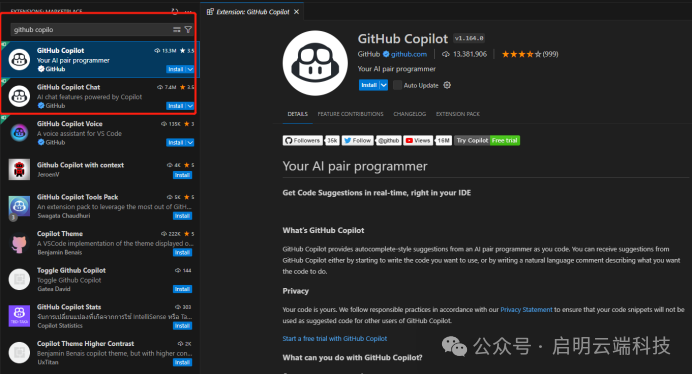The width and height of the screenshot is (693, 374).
Task: Click the five-star rating in extension header
Action: point(521,54)
